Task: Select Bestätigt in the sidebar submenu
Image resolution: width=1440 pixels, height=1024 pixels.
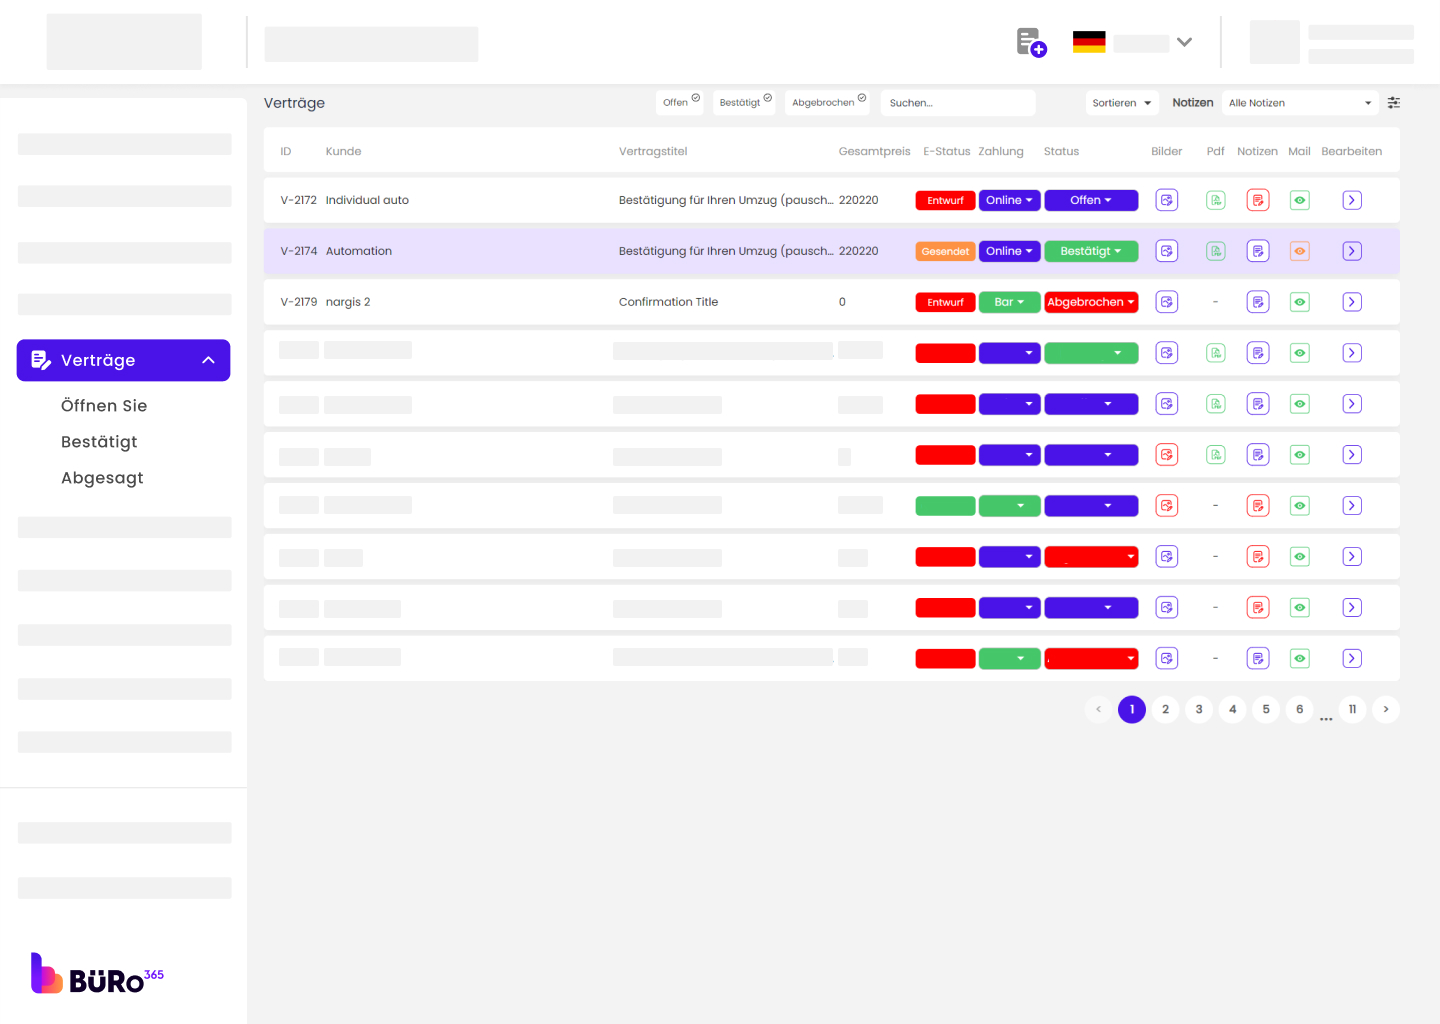Action: coord(99,442)
